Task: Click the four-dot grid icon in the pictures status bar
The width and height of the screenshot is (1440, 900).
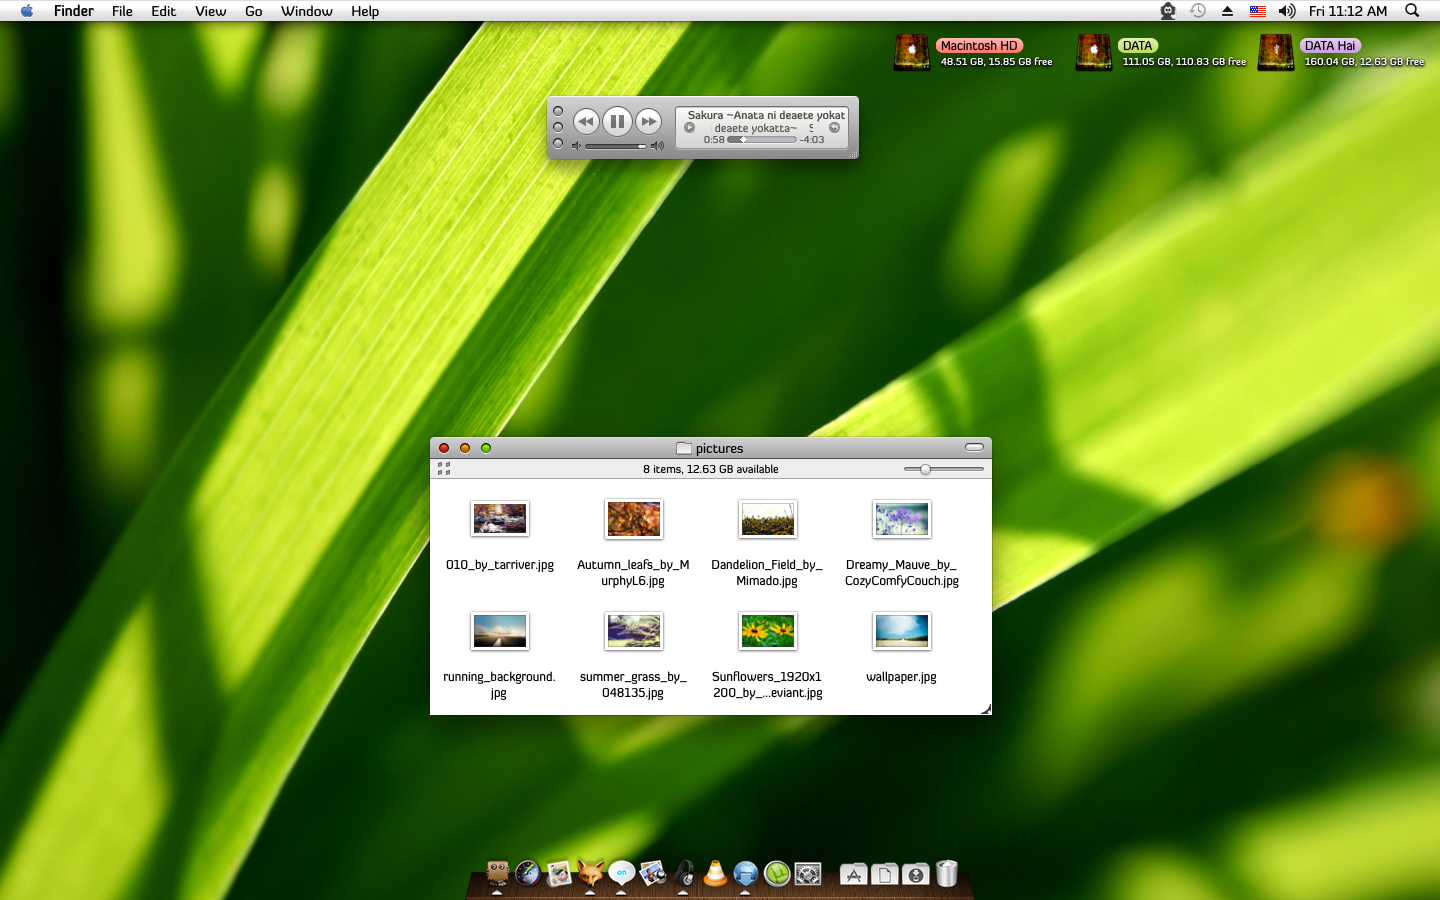Action: 444,468
